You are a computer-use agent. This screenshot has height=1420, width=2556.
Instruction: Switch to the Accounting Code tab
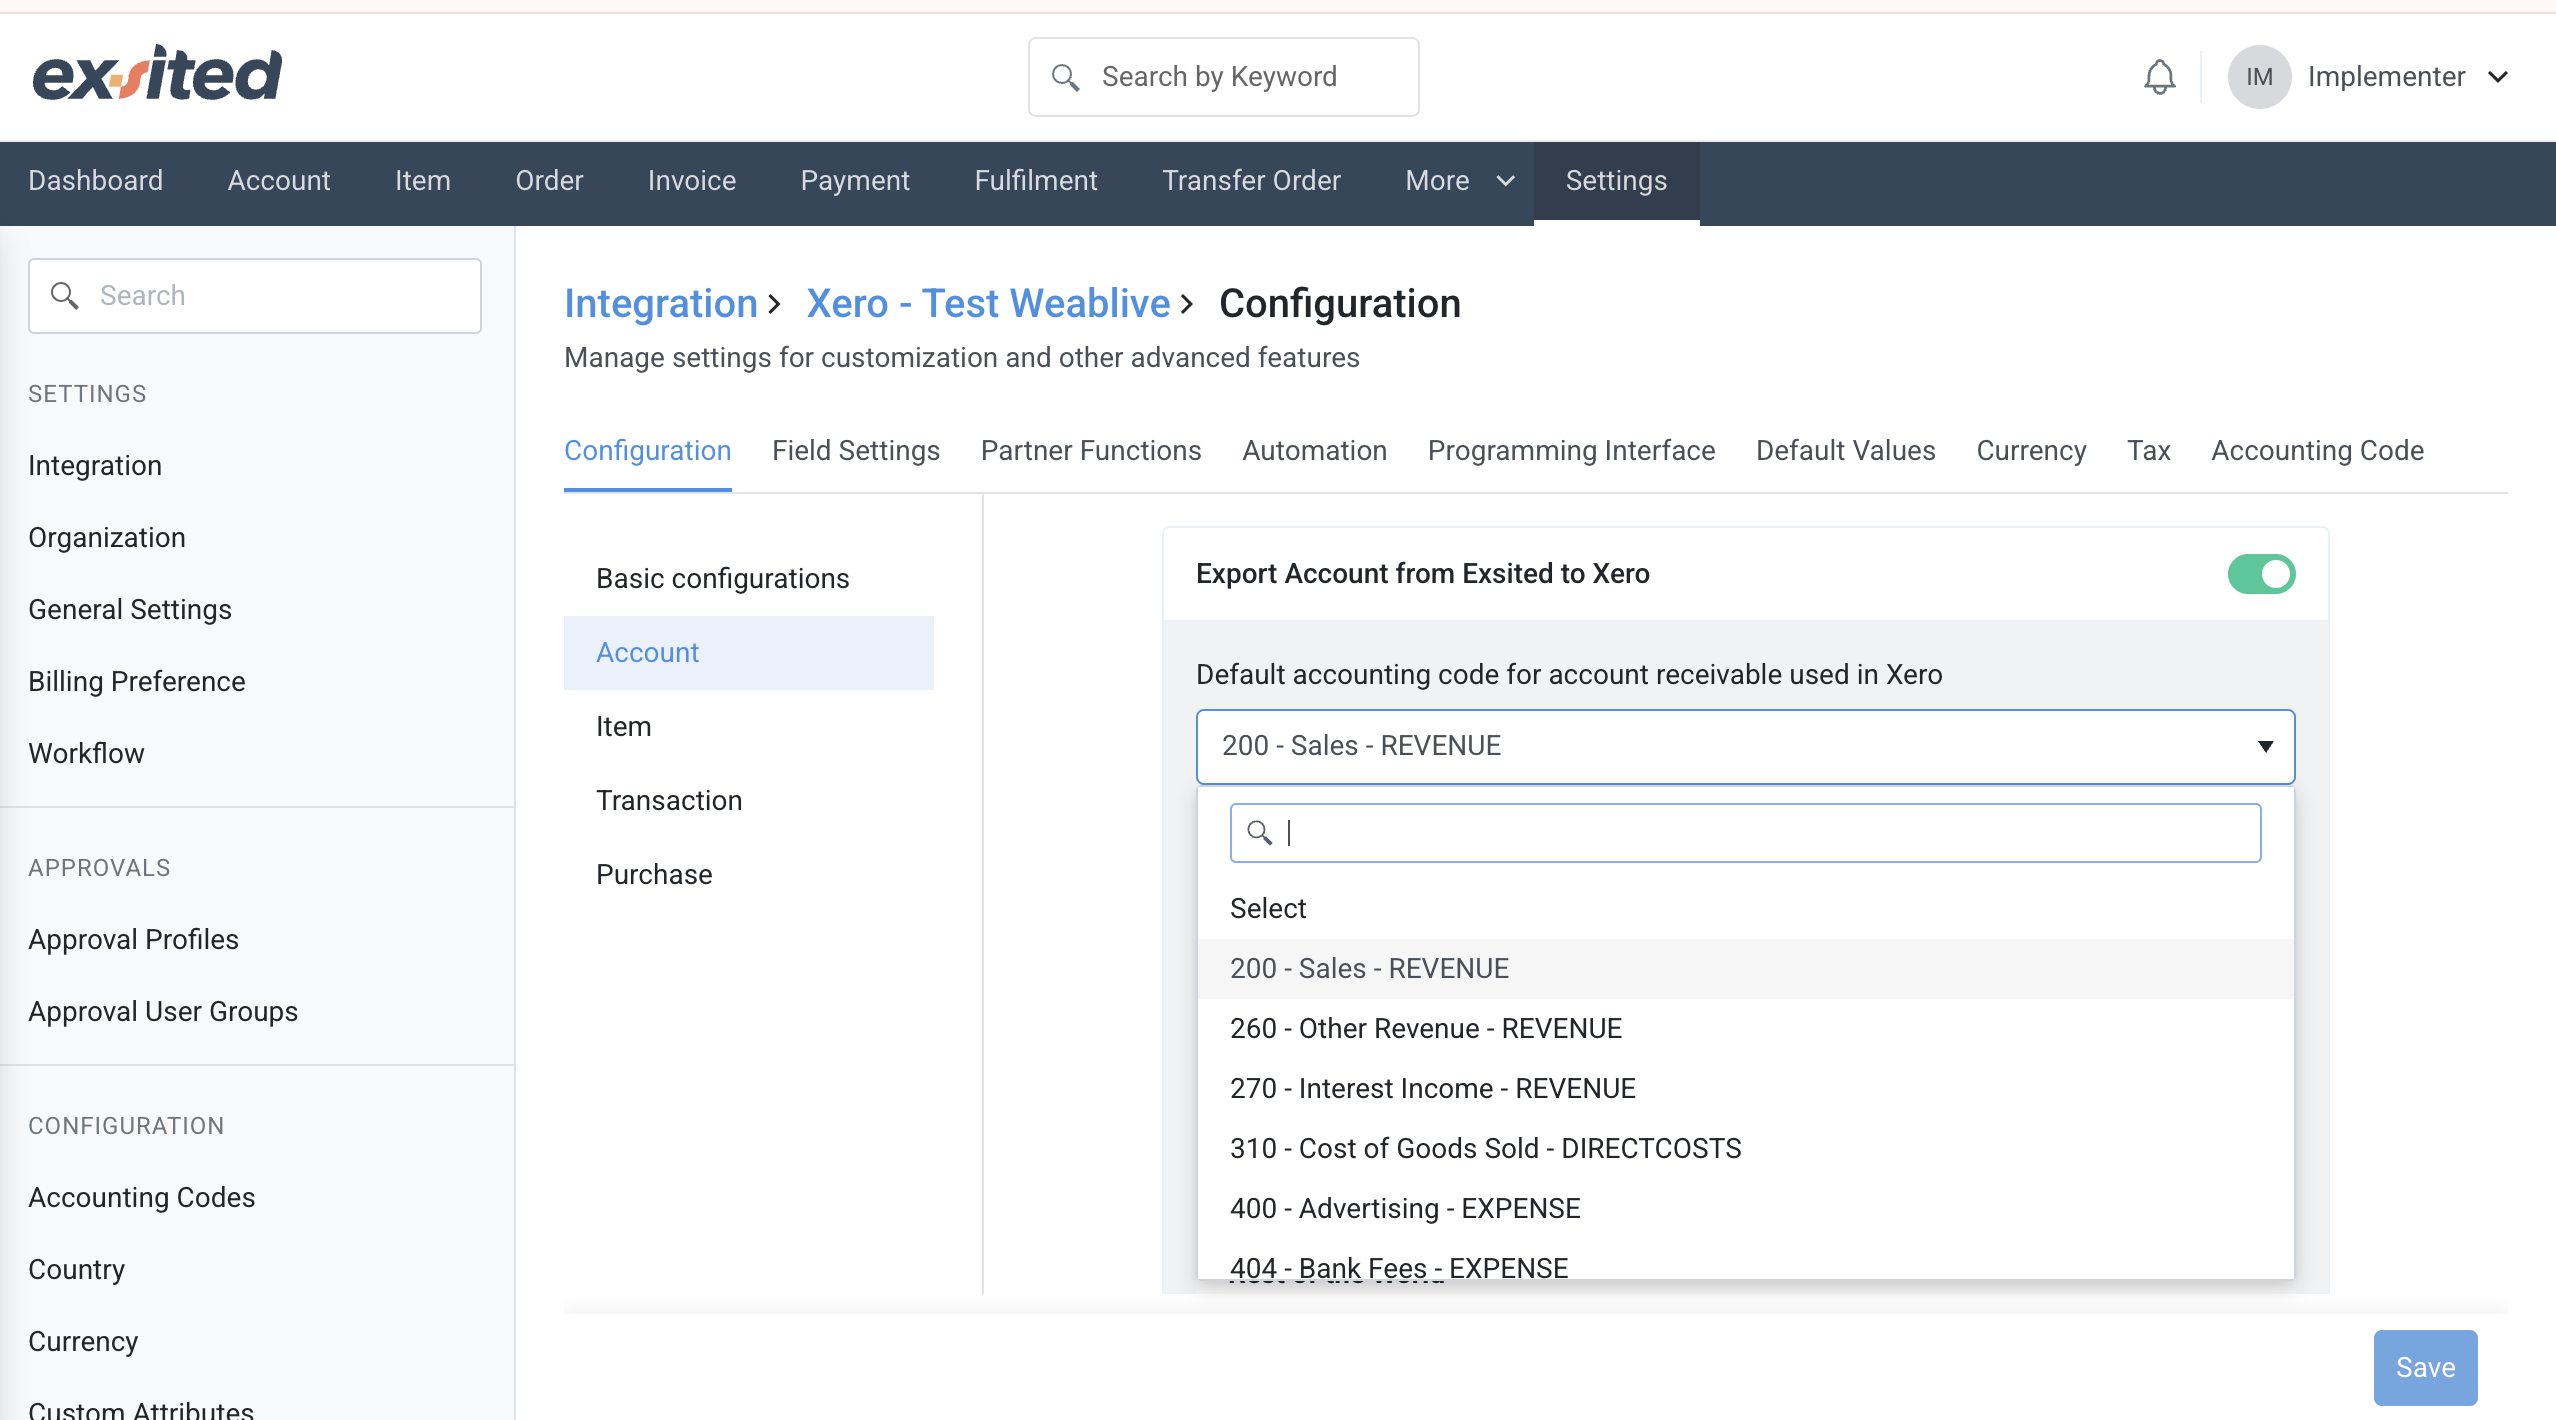2317,451
